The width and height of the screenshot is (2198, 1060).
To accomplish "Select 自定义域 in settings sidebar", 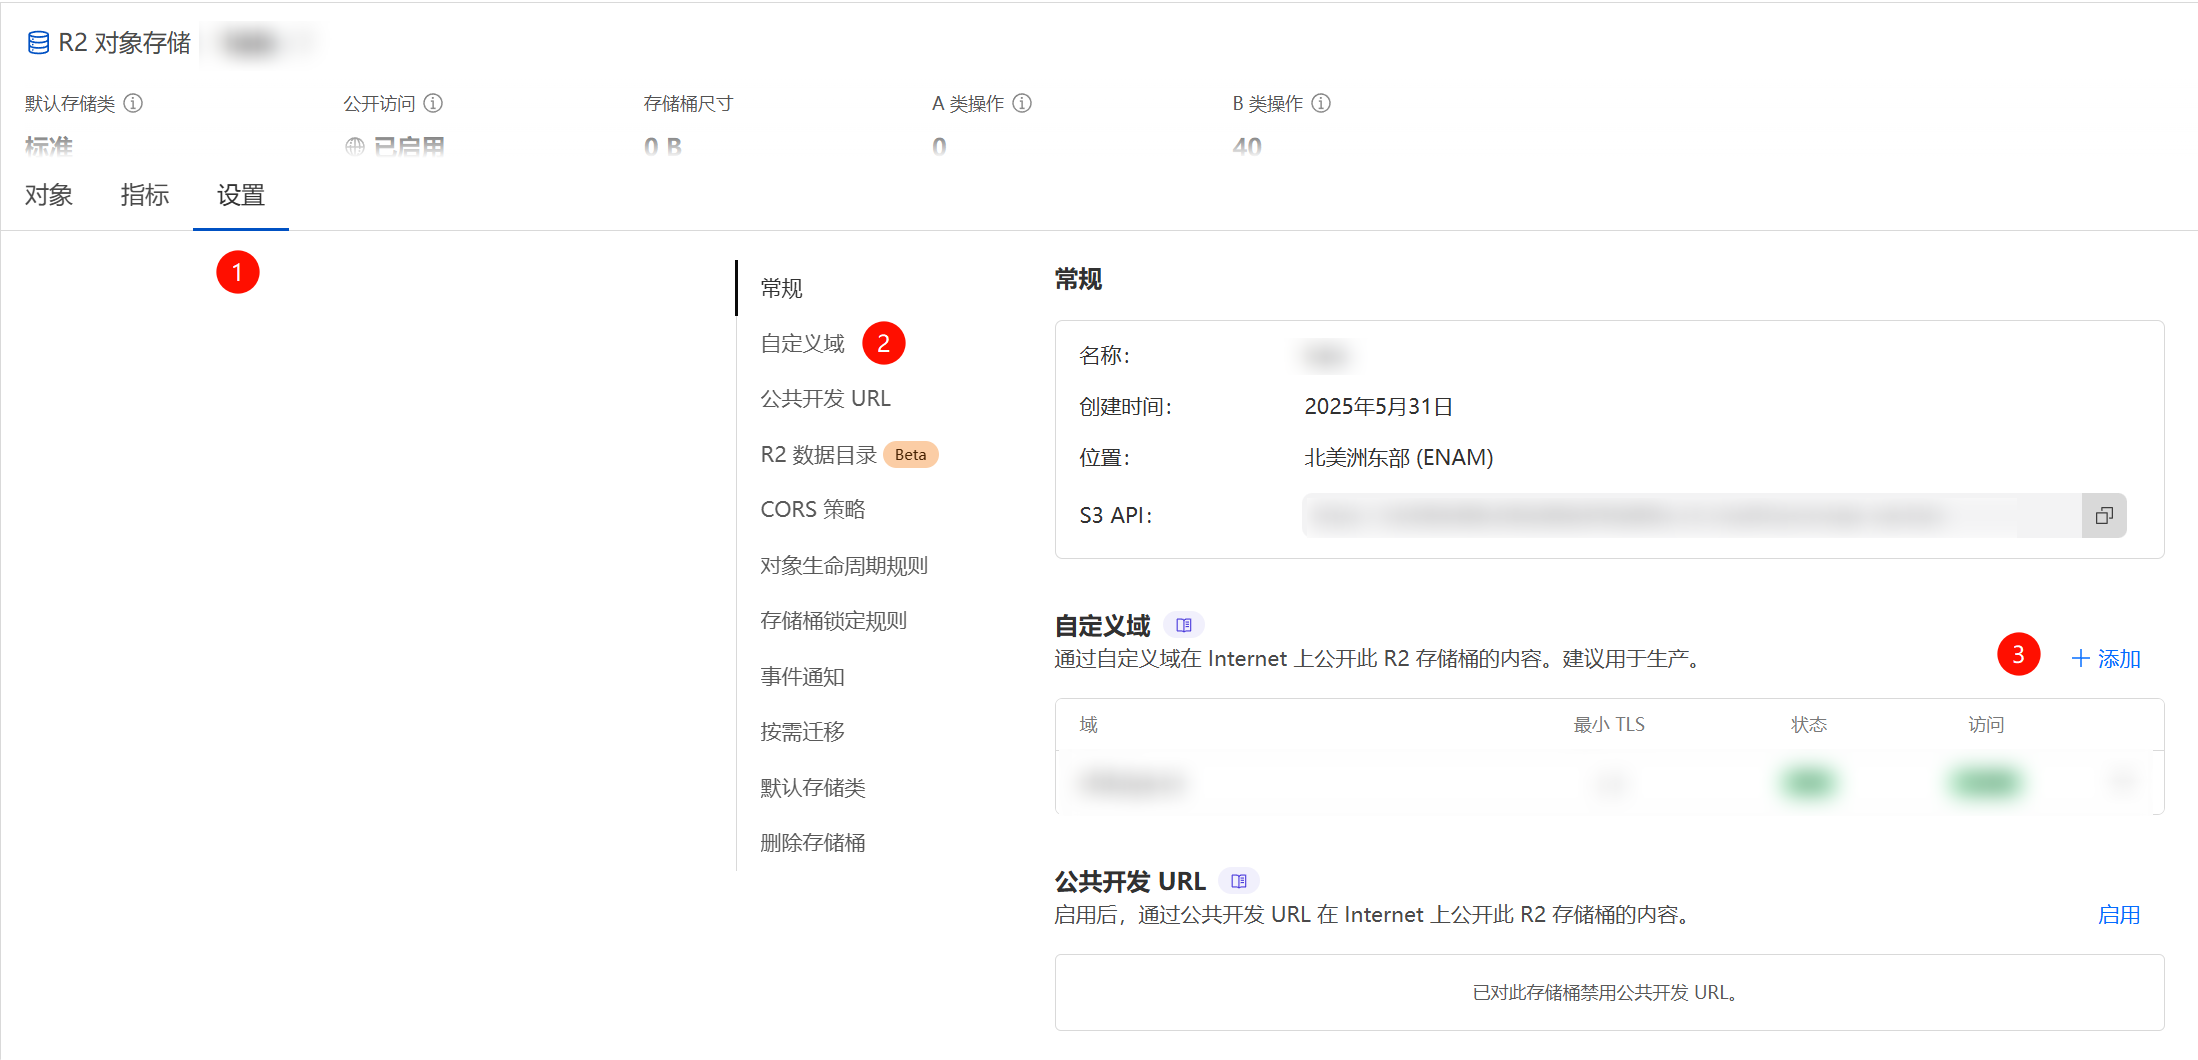I will [x=802, y=344].
